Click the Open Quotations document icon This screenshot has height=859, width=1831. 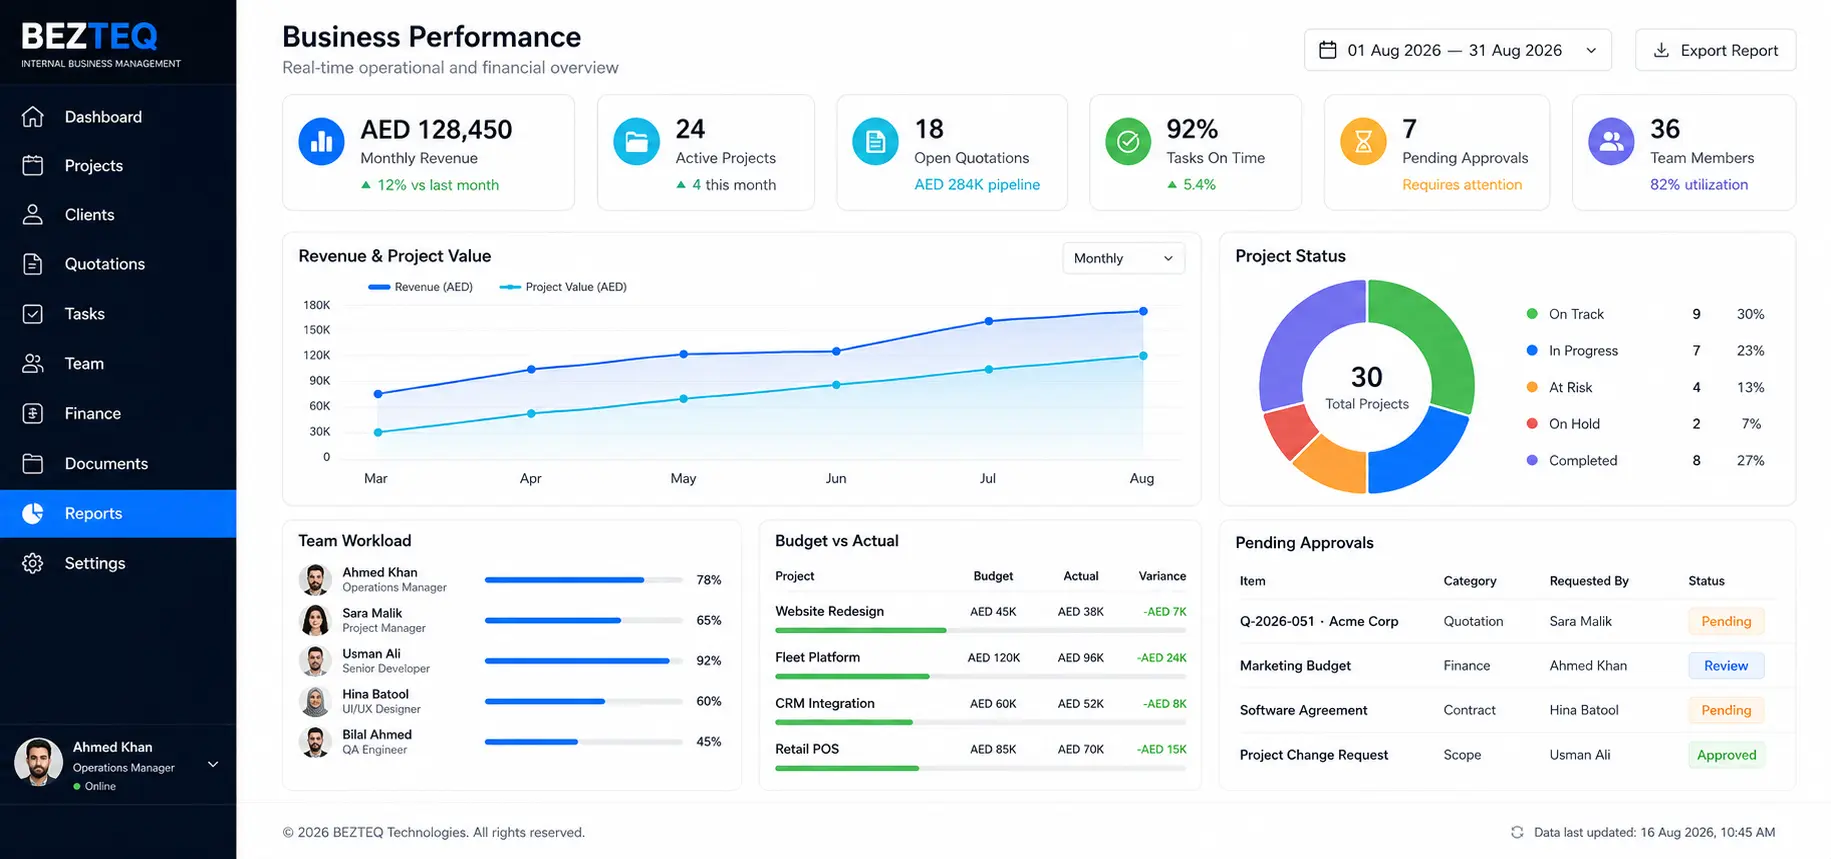[x=875, y=142]
